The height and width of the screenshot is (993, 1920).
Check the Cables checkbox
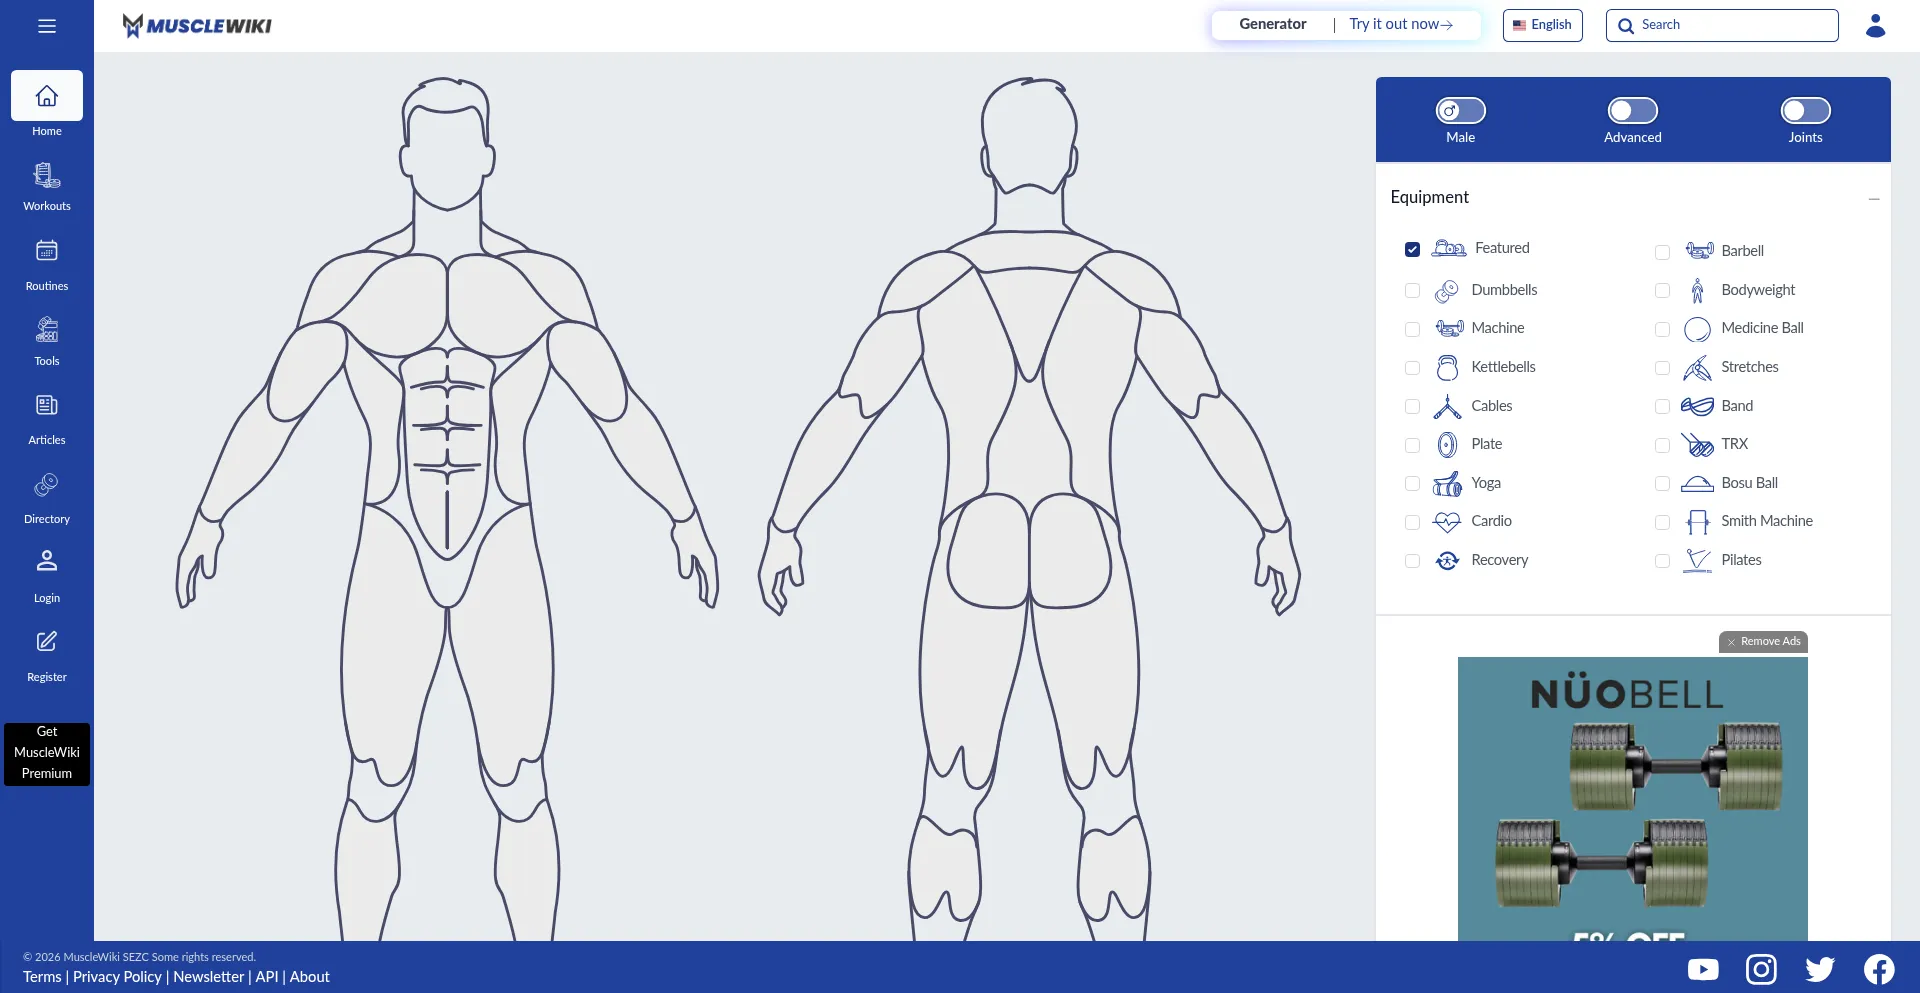(x=1412, y=407)
